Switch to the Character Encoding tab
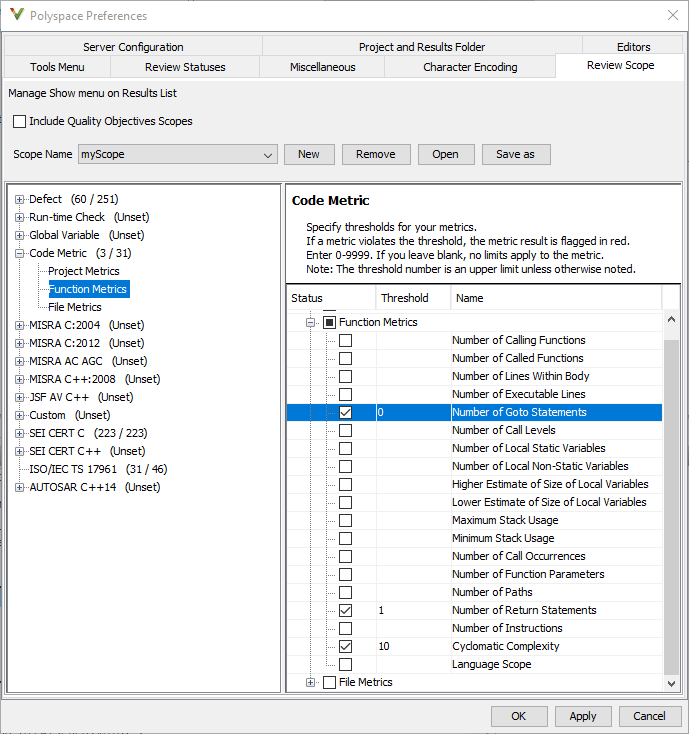The width and height of the screenshot is (689, 734). 470,67
